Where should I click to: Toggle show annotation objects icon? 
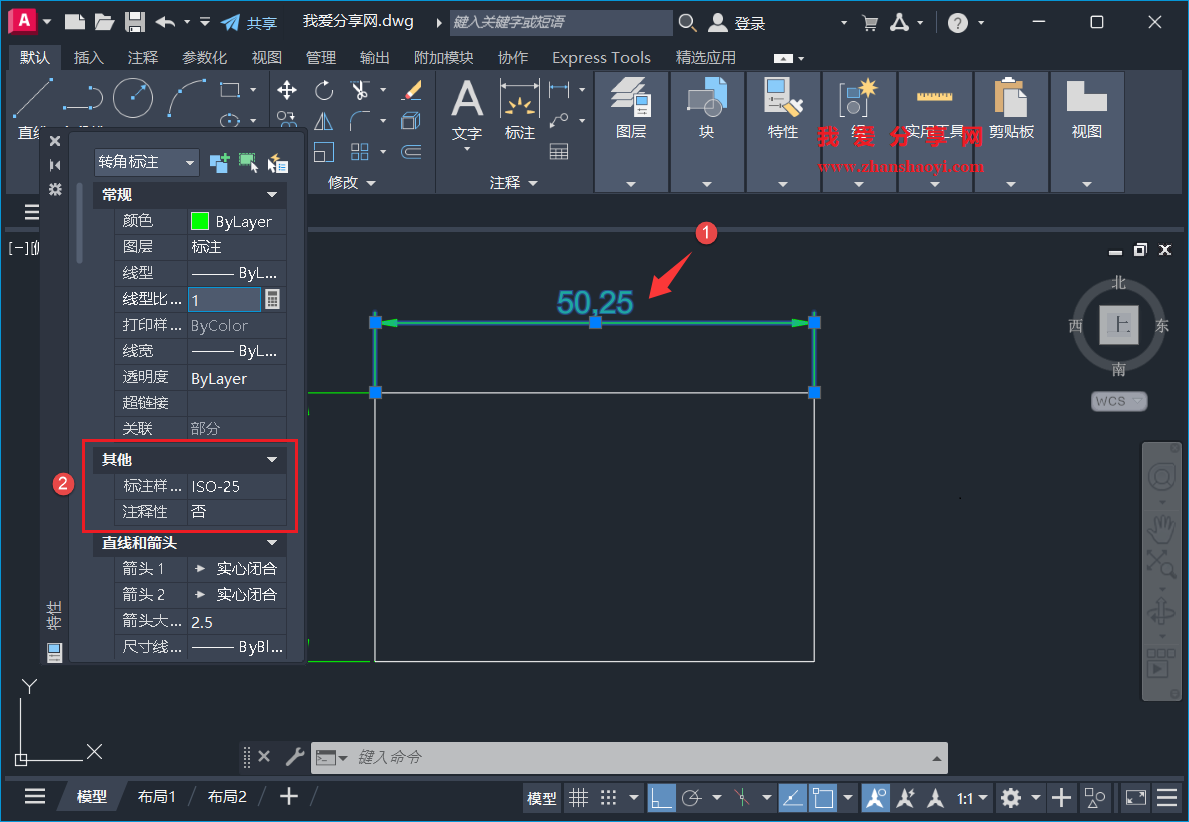pyautogui.click(x=875, y=797)
